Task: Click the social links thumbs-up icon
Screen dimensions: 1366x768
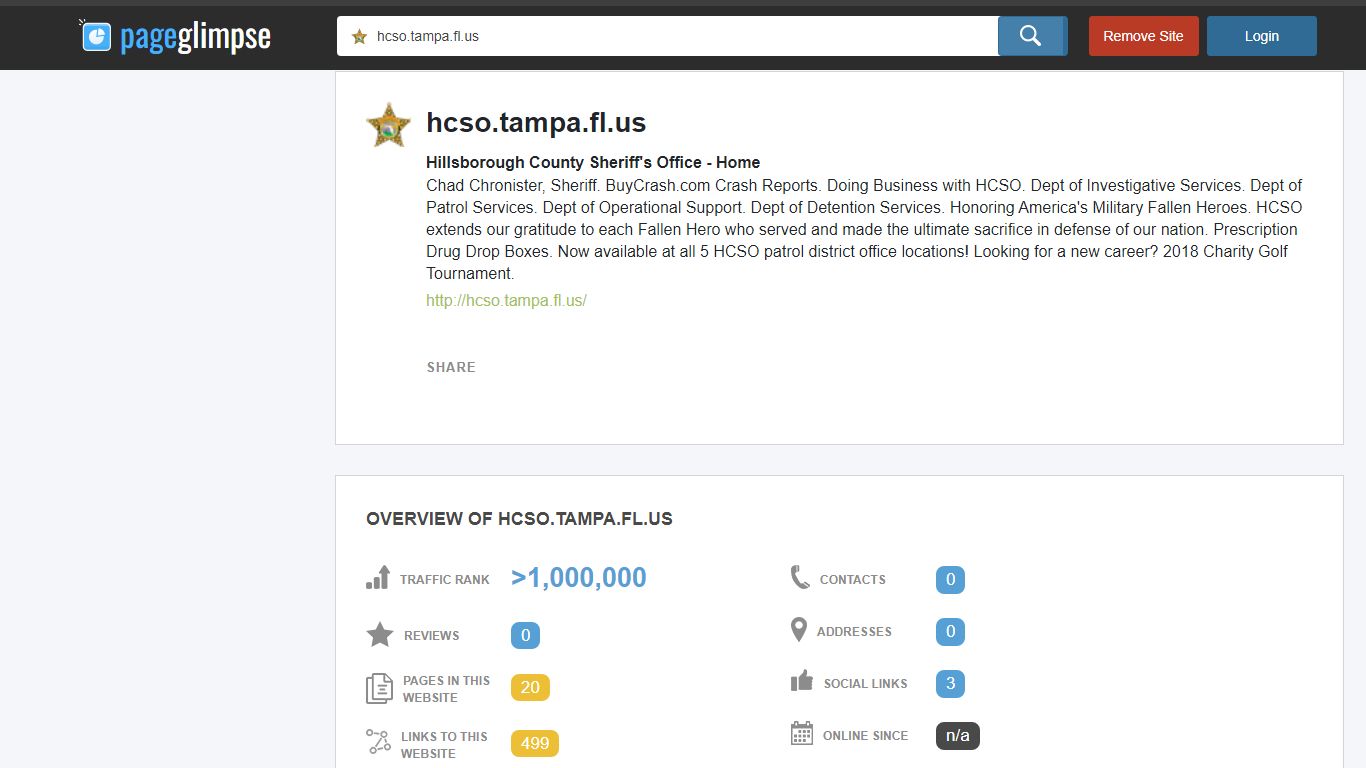Action: point(802,681)
